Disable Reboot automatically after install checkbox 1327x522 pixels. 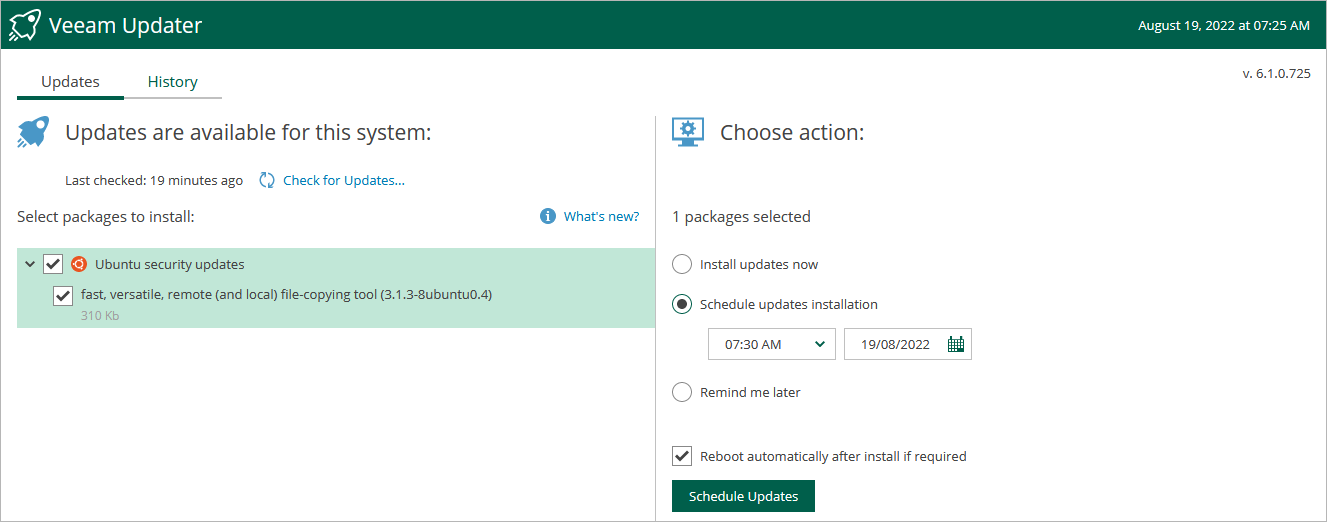point(682,456)
